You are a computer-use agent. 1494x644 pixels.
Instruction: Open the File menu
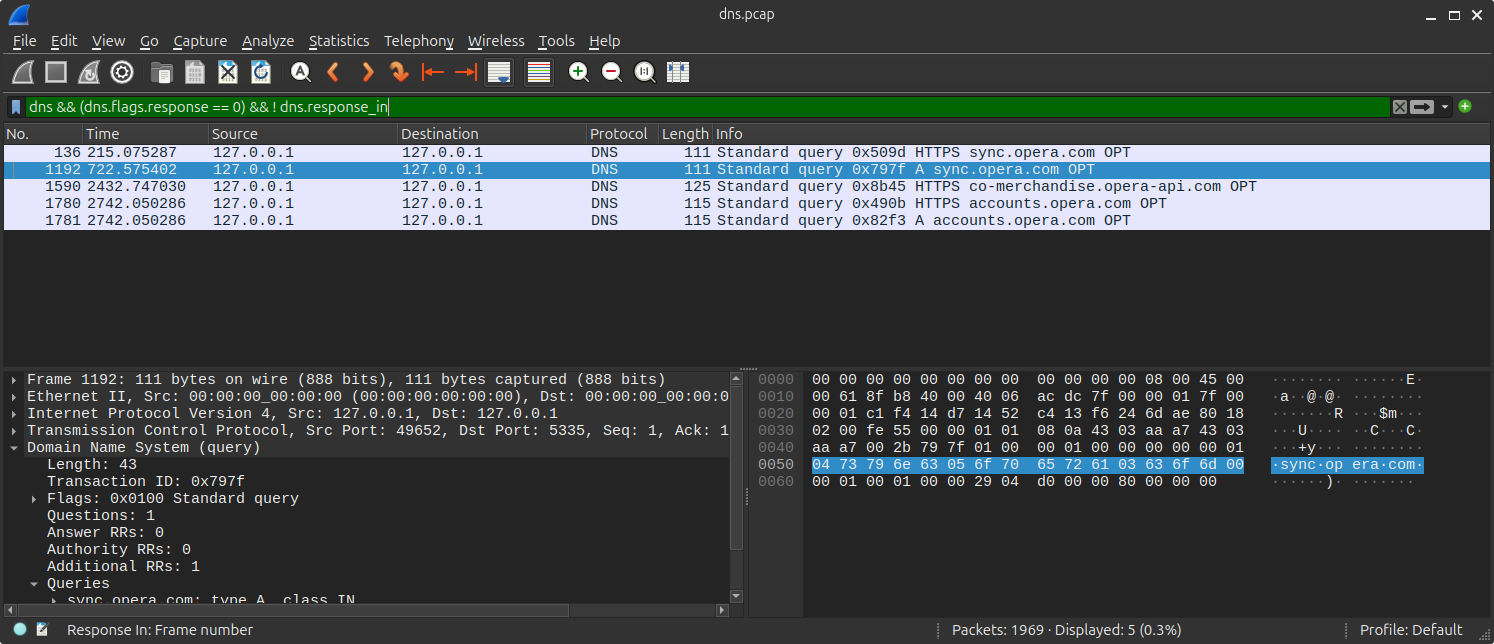25,41
